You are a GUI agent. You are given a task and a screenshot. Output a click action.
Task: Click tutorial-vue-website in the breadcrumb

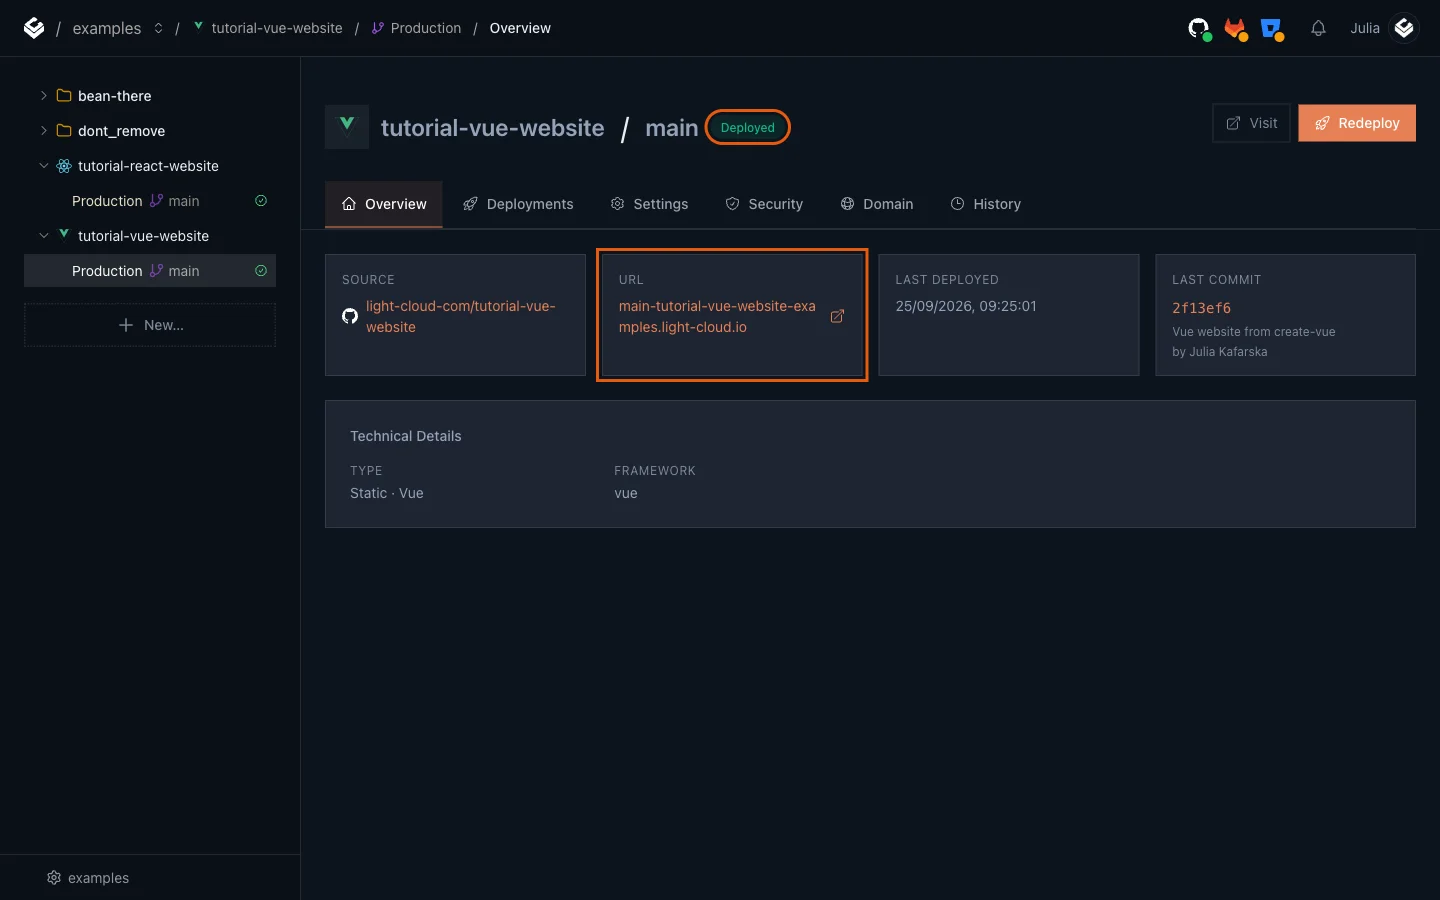(x=277, y=28)
